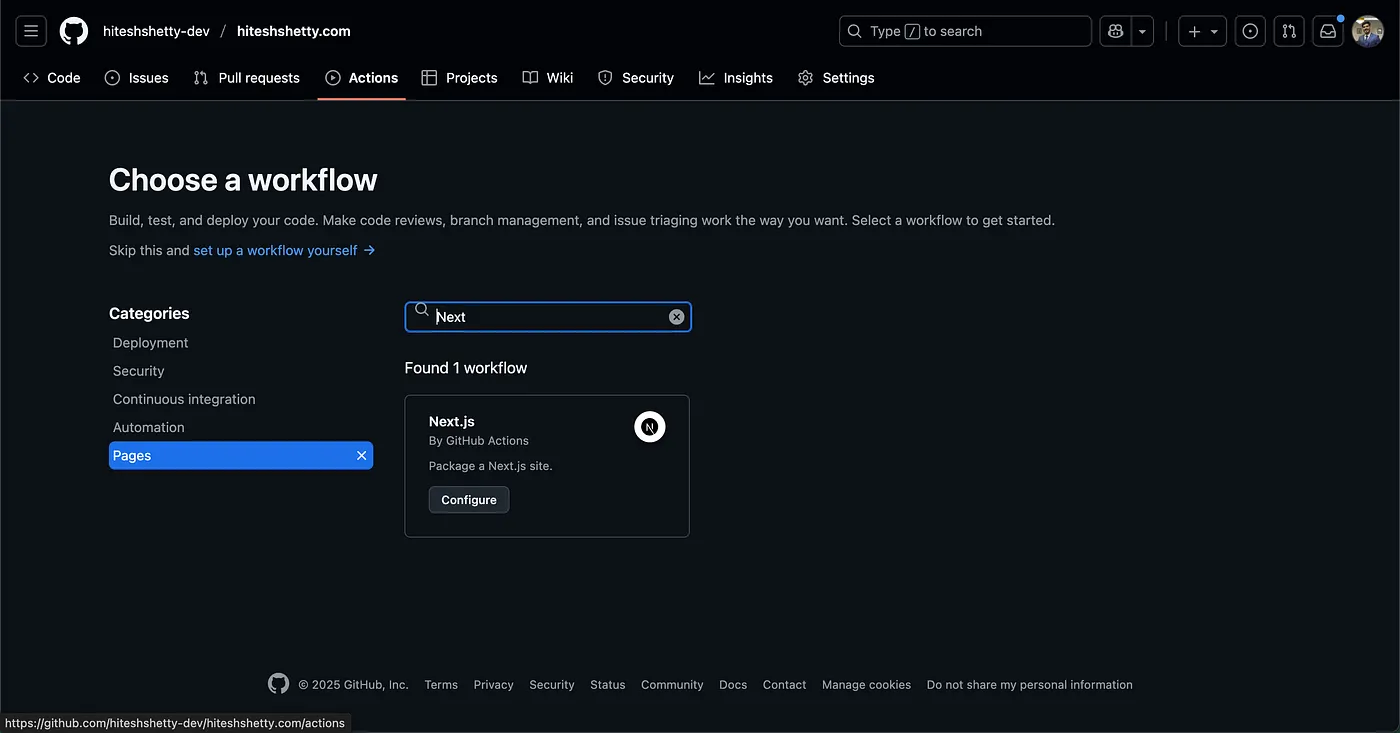Screen dimensions: 1400x733
Task: Expand the Copilot dropdown arrow
Action: (1142, 31)
